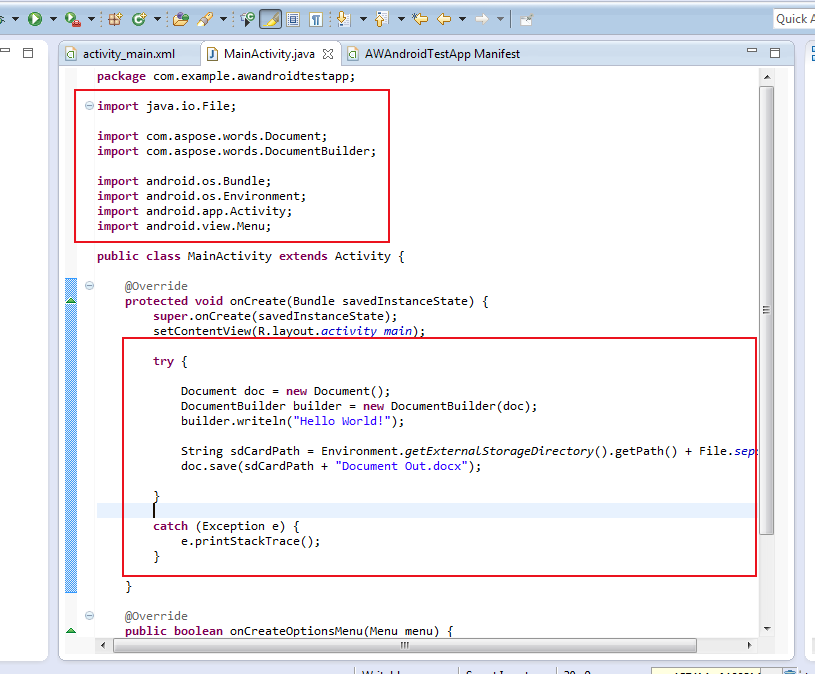Viewport: 815px width, 674px height.
Task: Click the vertical scrollbar down arrow
Action: pos(767,629)
